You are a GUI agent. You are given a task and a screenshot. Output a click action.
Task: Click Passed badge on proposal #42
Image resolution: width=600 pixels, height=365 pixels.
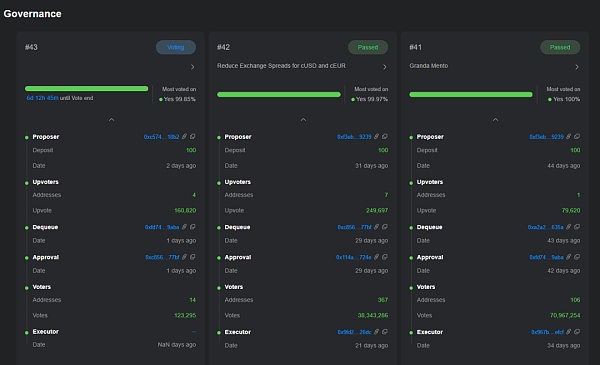click(368, 47)
